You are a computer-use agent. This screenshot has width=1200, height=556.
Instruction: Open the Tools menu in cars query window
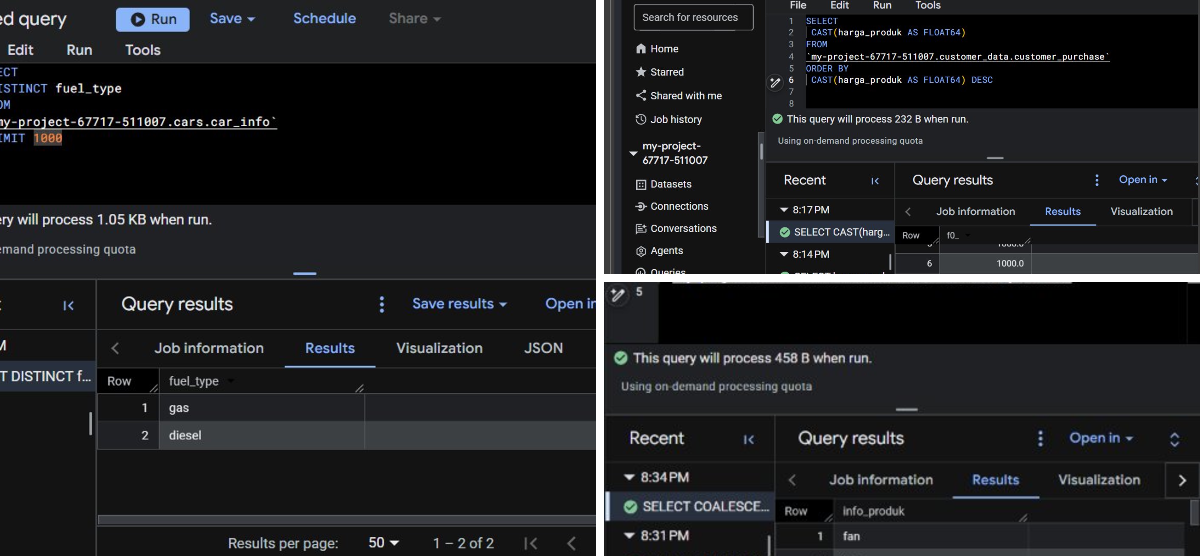click(x=143, y=50)
